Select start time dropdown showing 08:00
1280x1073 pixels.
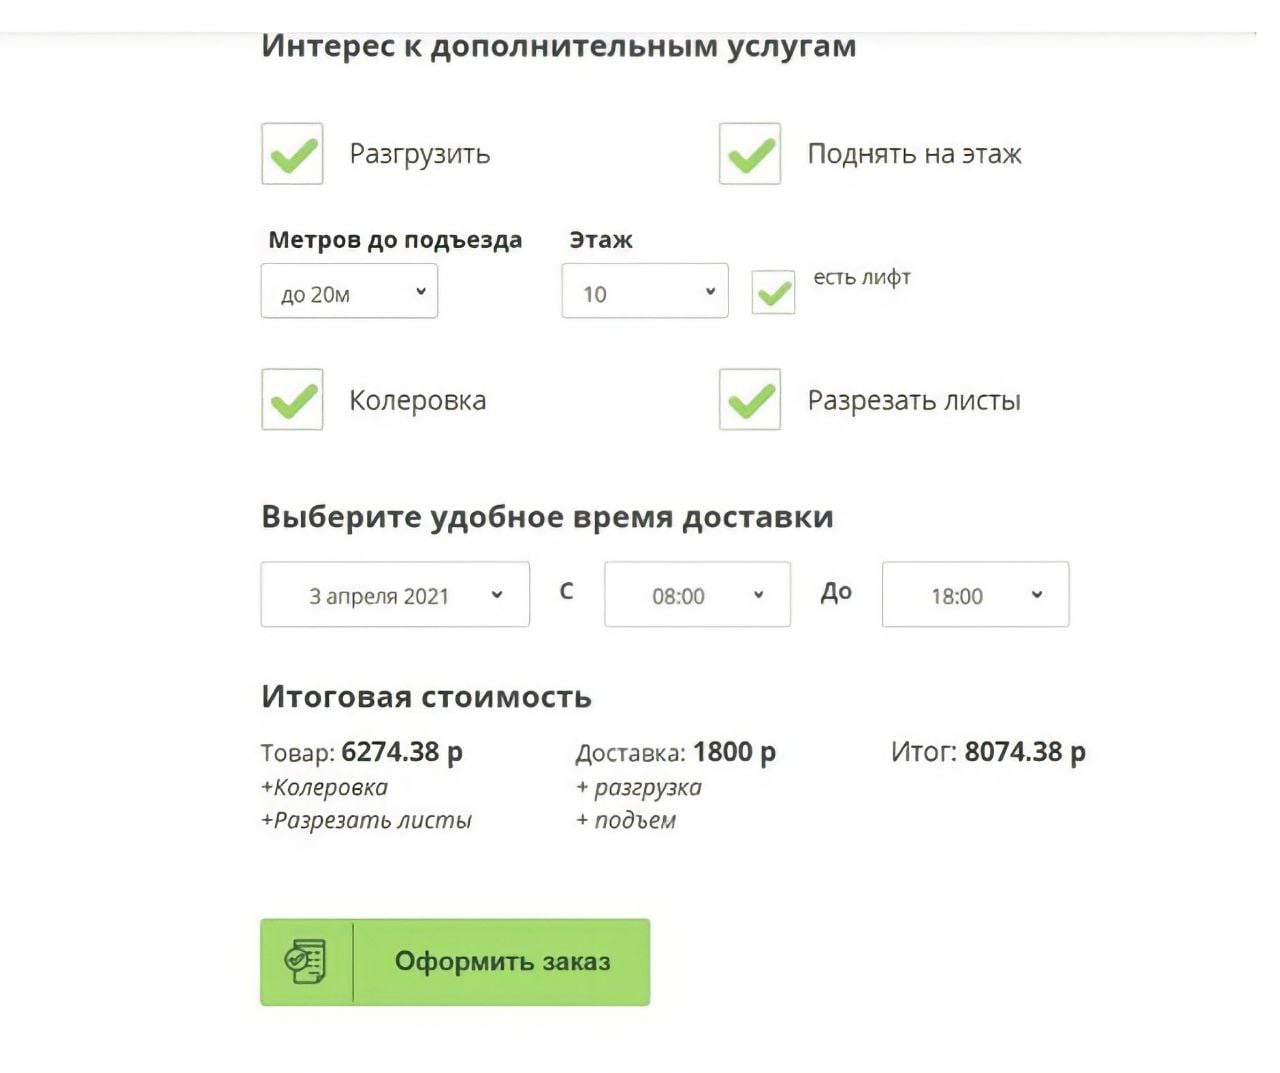tap(697, 594)
